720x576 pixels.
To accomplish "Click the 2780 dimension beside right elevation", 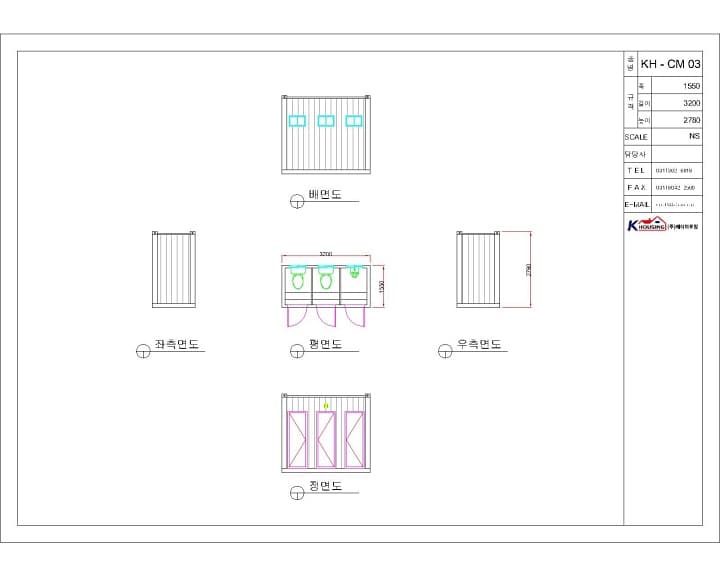I will tap(528, 270).
